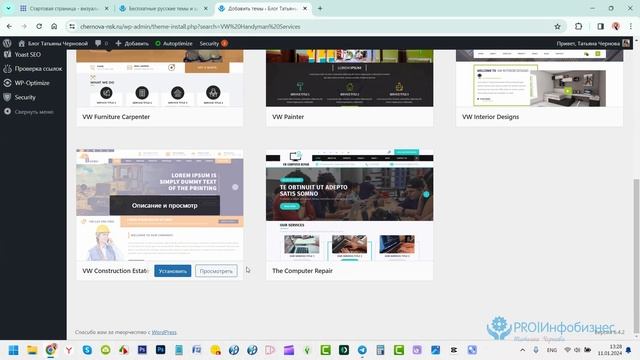Open the user profile greeting Привет, Татьяна Чернова
Screen dimensions: 640x360
pyautogui.click(x=593, y=43)
